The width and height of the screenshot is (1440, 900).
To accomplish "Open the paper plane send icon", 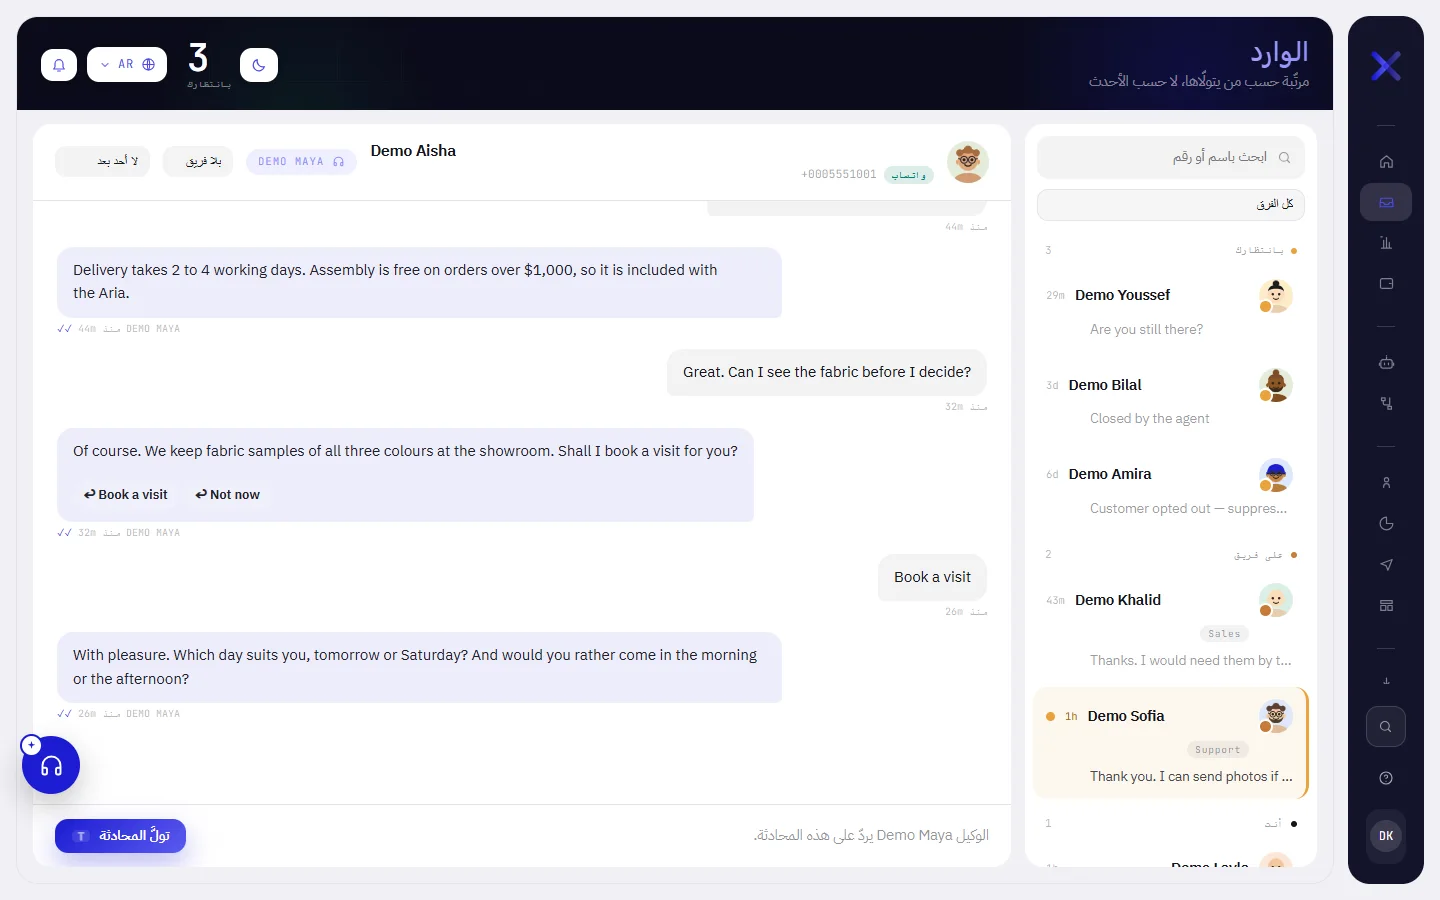I will (1386, 565).
